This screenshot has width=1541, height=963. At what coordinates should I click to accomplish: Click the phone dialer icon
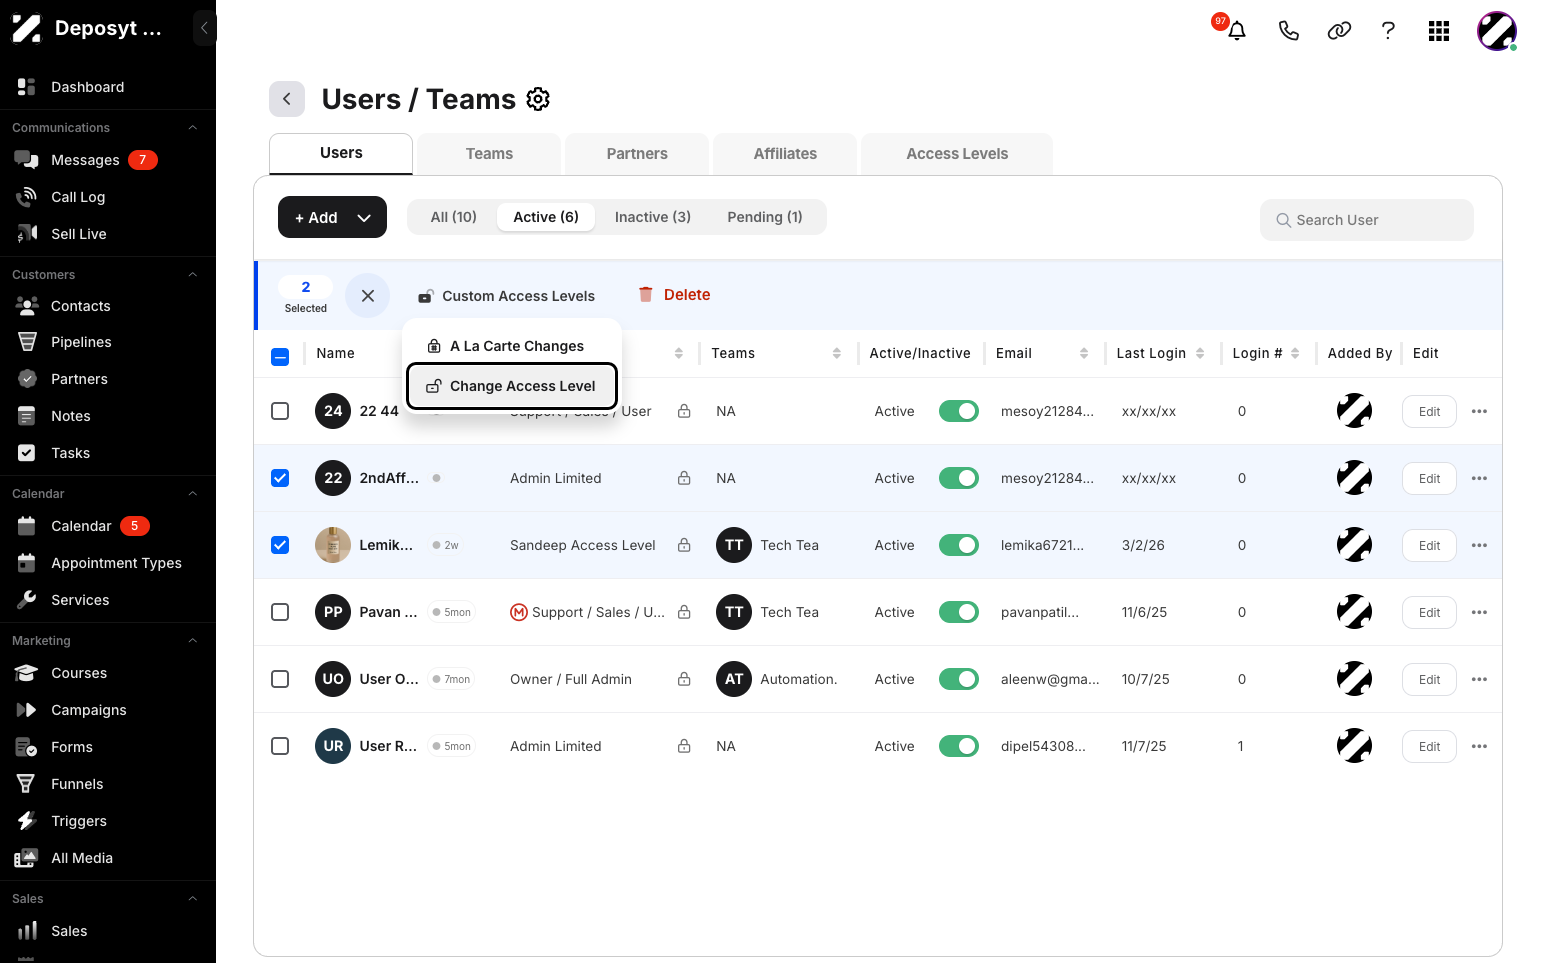[x=1289, y=31]
